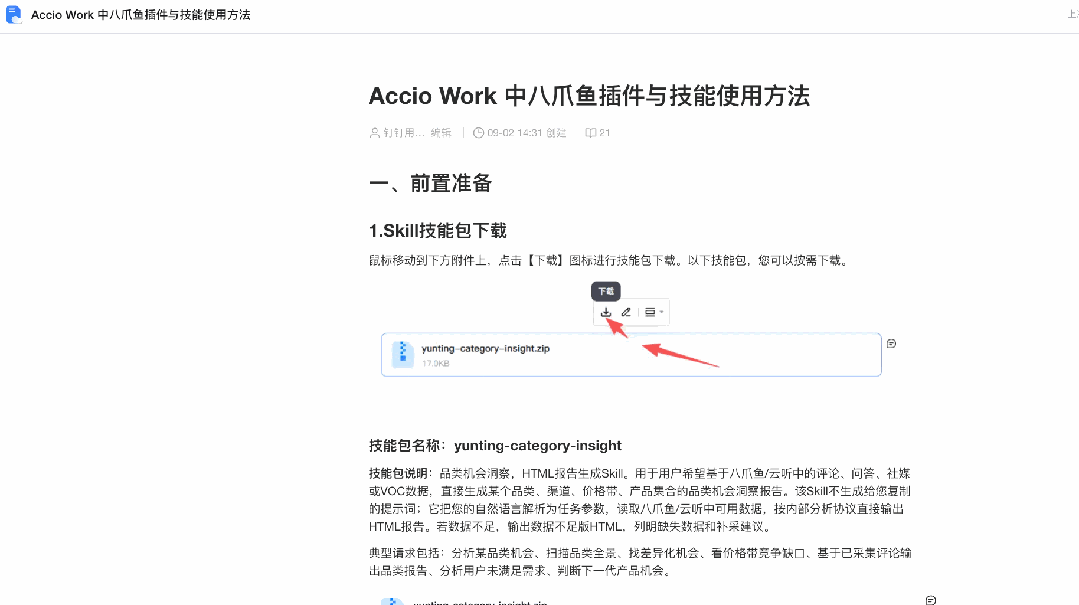
Task: Click the blue zip file icon in the attachment card
Action: point(403,354)
